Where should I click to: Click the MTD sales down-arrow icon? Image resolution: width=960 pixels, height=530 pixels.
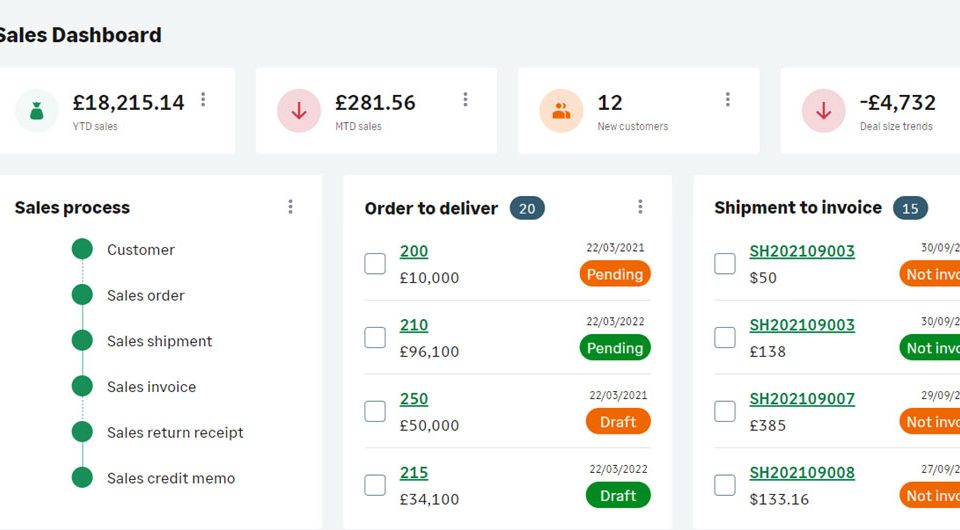[x=299, y=111]
